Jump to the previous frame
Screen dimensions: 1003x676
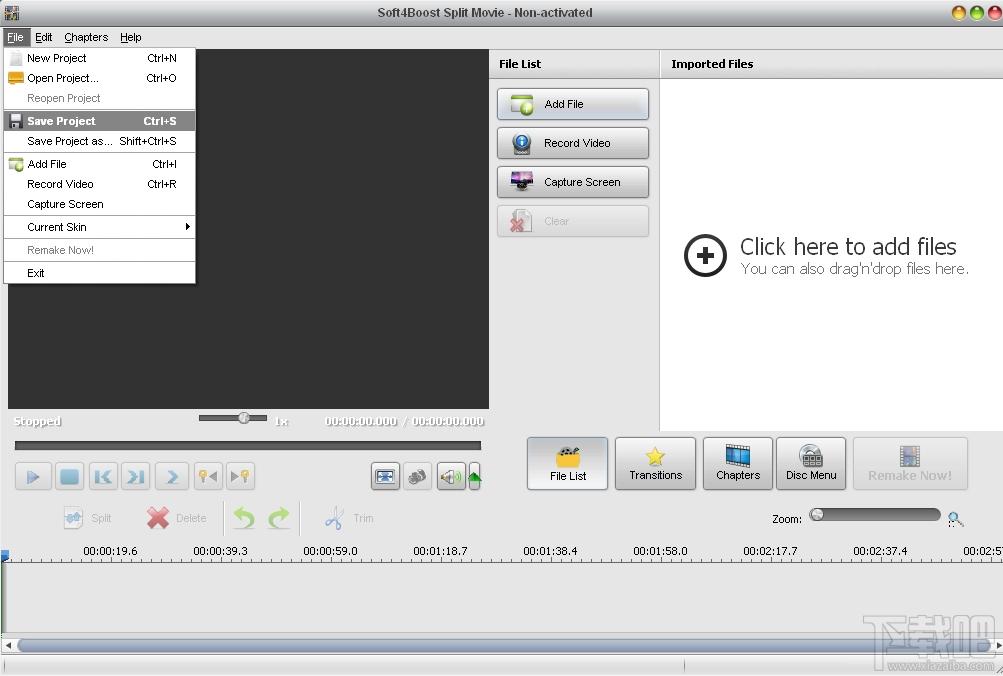point(103,476)
